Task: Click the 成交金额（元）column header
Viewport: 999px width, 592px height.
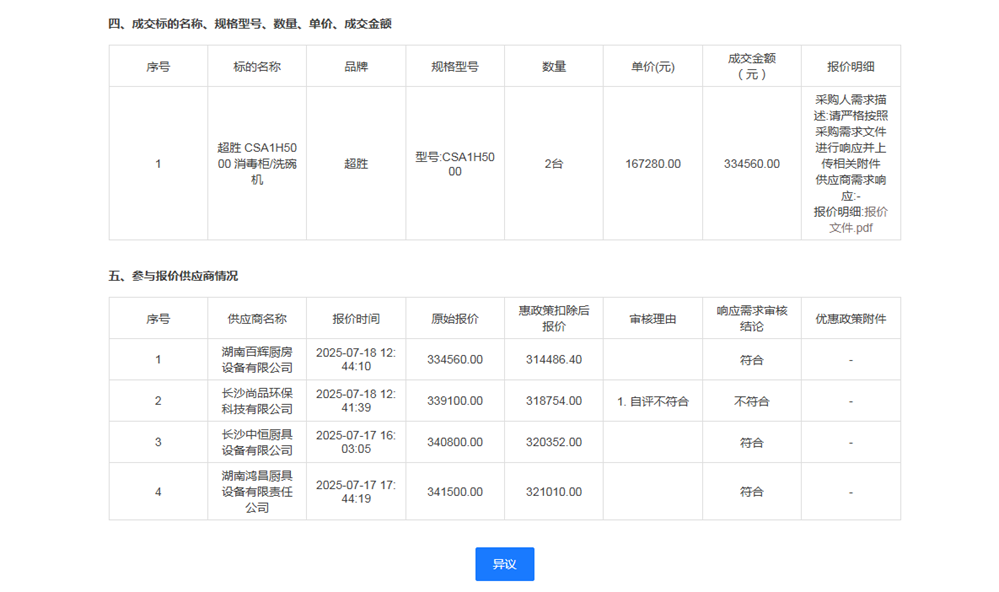Action: point(752,66)
